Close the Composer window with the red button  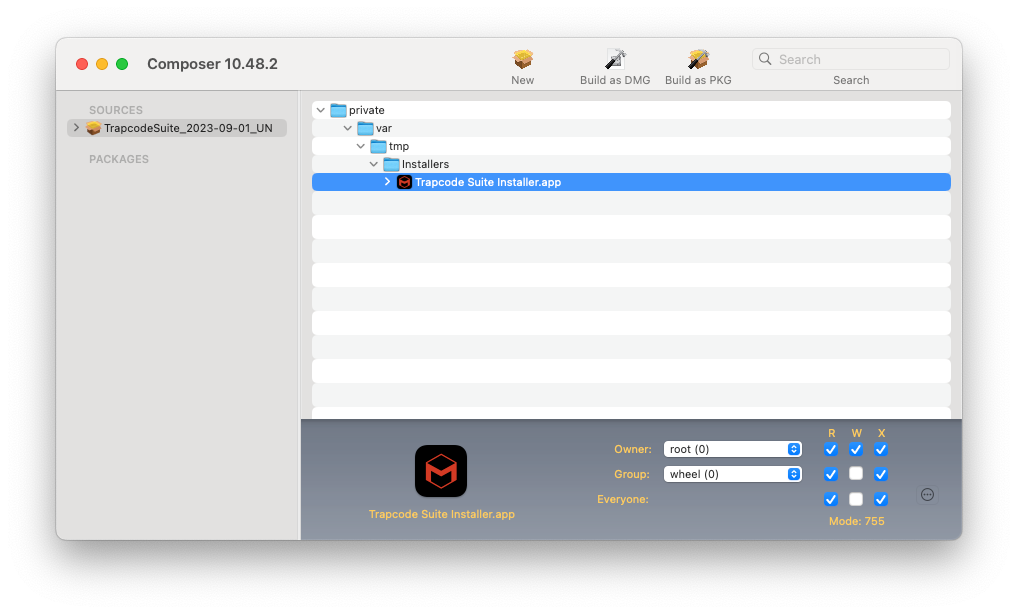(x=82, y=64)
